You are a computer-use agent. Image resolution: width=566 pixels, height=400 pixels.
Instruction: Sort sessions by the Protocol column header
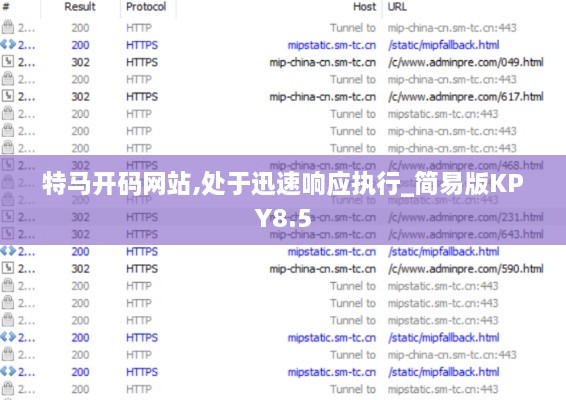[146, 7]
